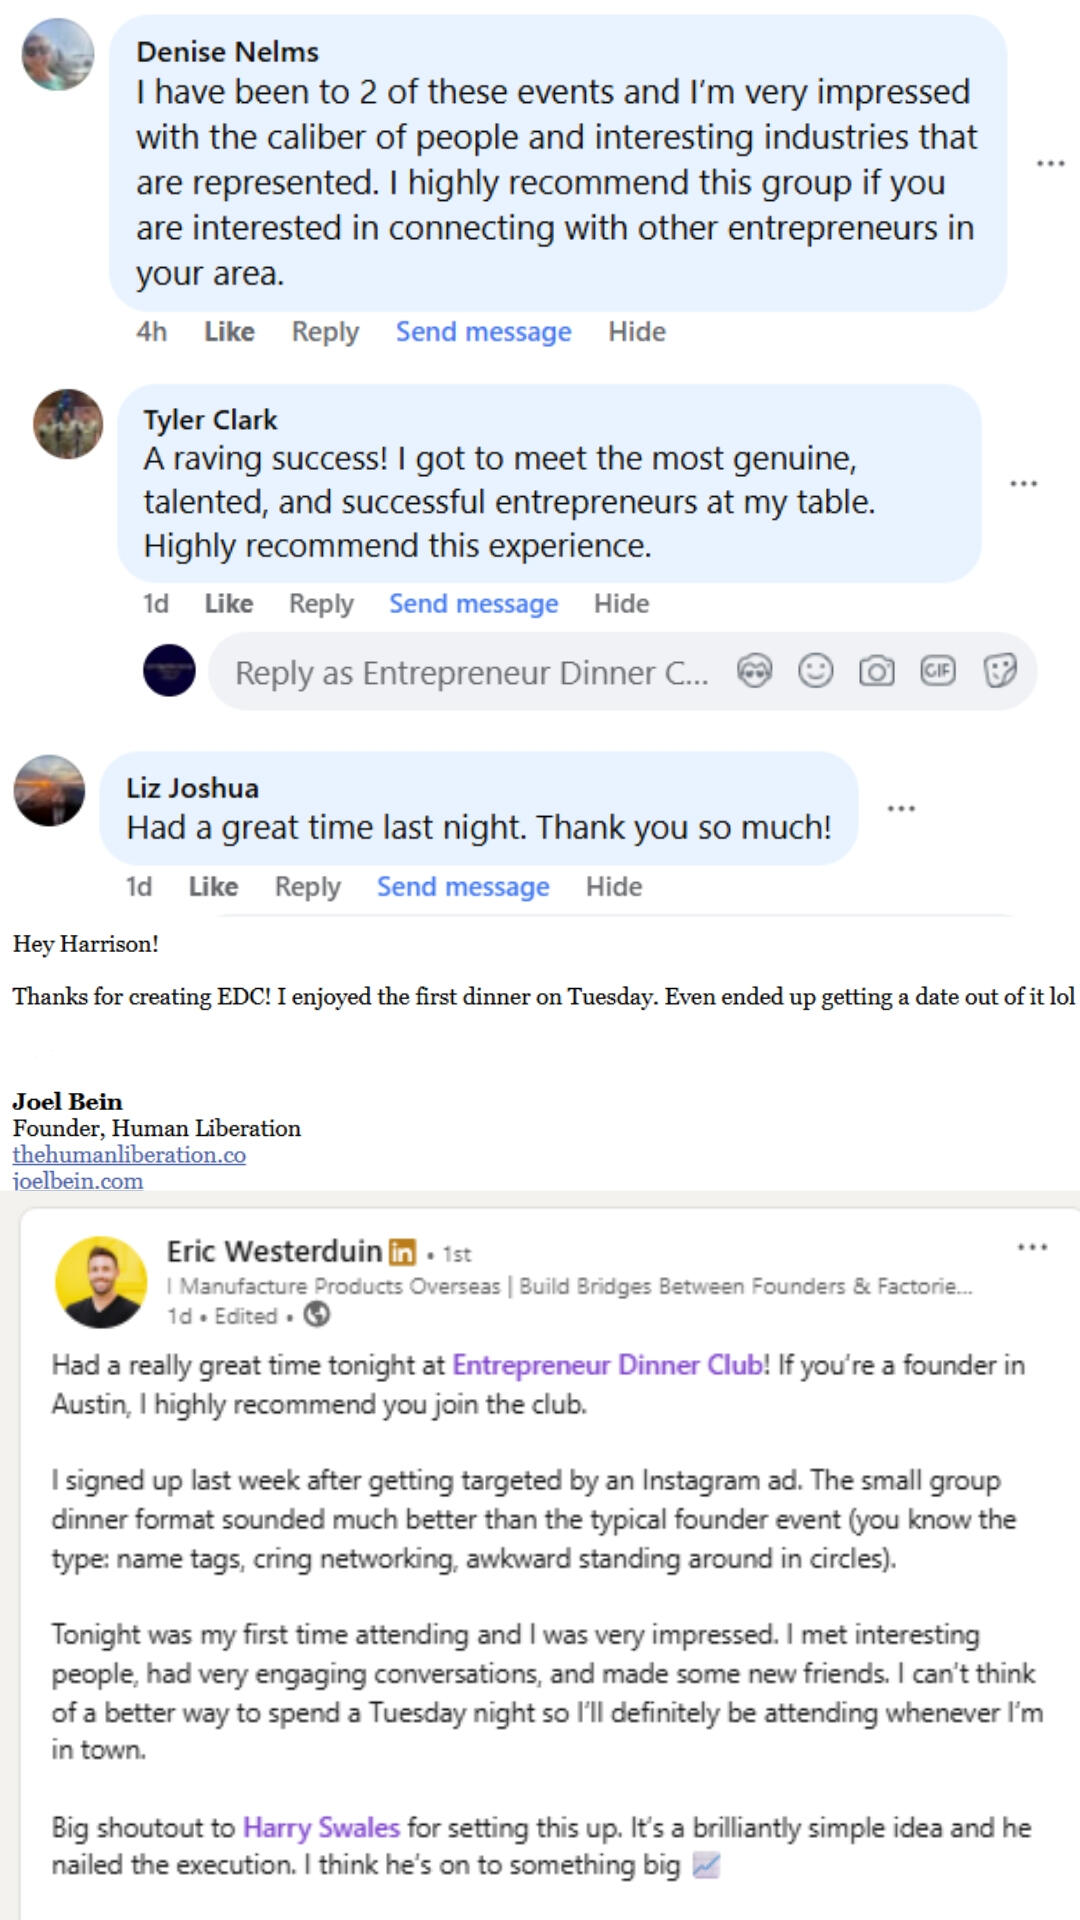The width and height of the screenshot is (1080, 1920).
Task: Open options menu for Liz Joshua's comment
Action: pyautogui.click(x=901, y=808)
